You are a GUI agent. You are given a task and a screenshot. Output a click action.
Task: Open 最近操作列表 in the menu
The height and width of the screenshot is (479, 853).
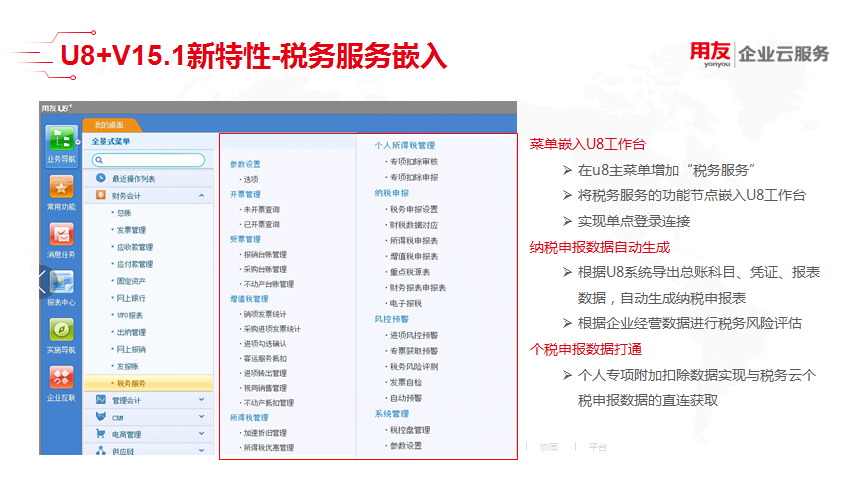pos(133,179)
